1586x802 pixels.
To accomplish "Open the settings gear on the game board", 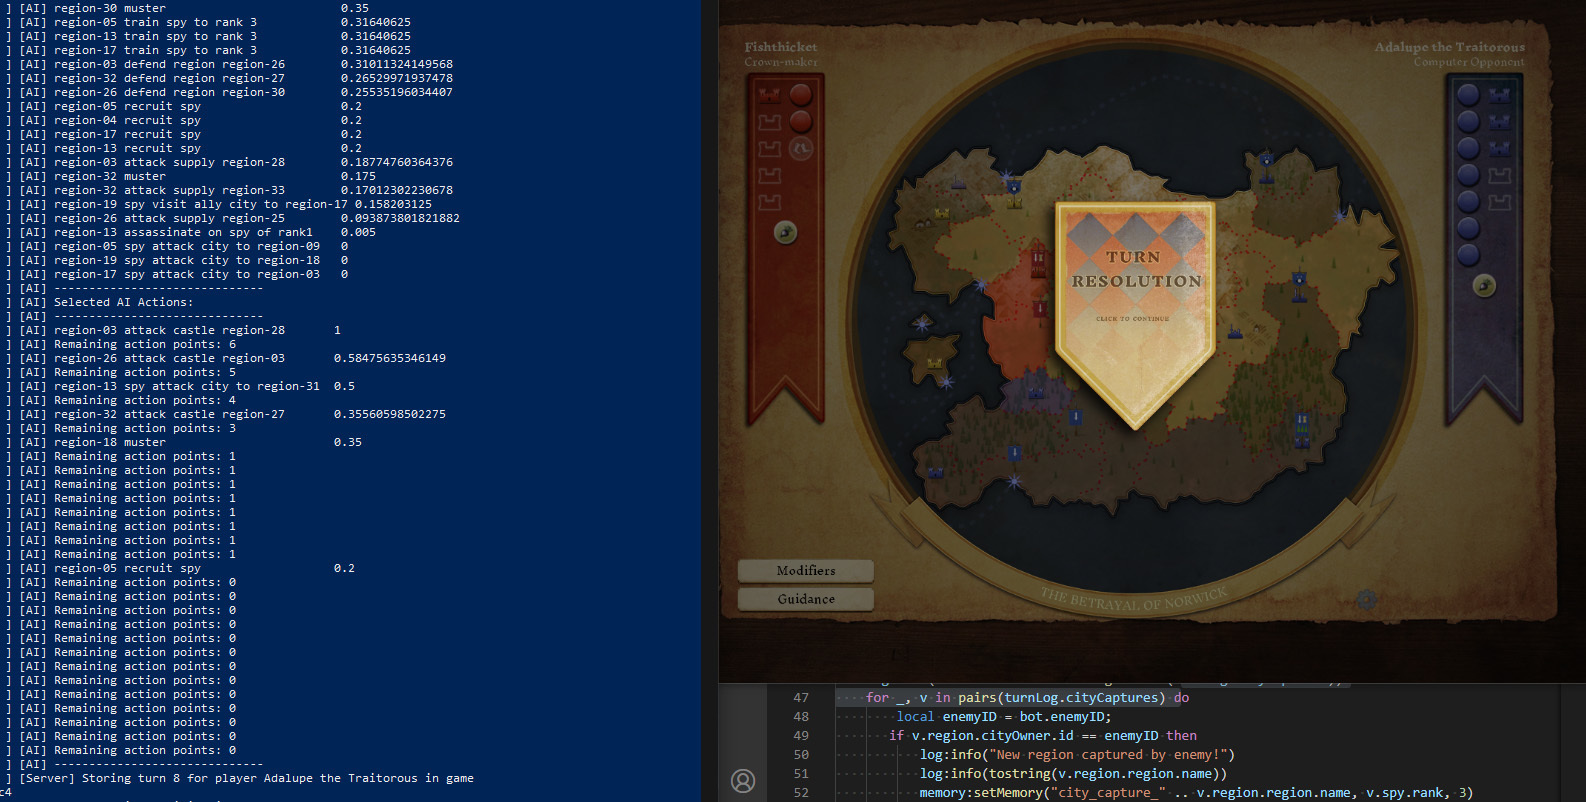I will pyautogui.click(x=1366, y=599).
